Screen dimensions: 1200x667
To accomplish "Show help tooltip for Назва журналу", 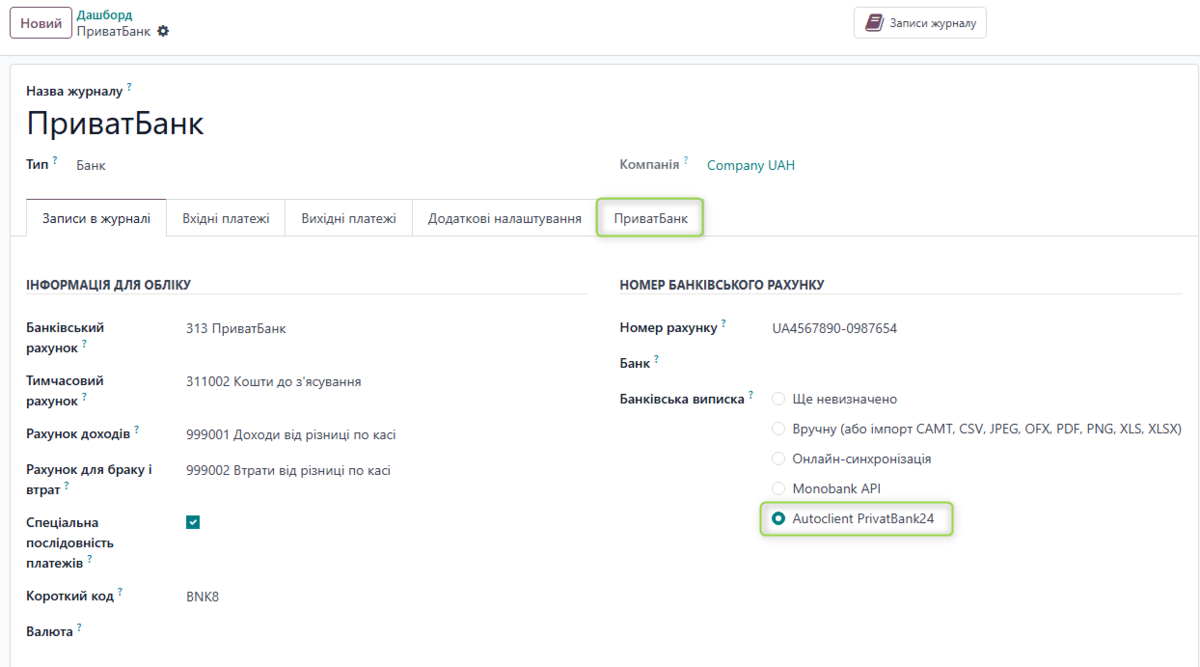I will click(129, 87).
